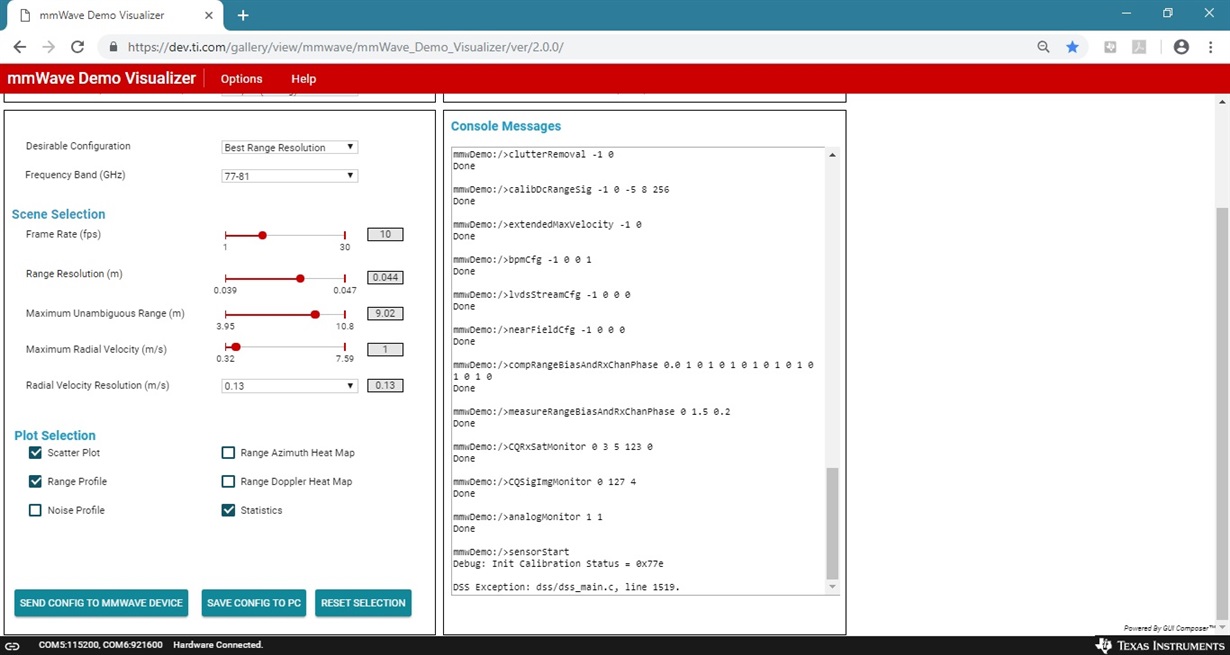Image resolution: width=1230 pixels, height=655 pixels.
Task: Click the browser zoom magnifier icon
Action: tap(1043, 47)
